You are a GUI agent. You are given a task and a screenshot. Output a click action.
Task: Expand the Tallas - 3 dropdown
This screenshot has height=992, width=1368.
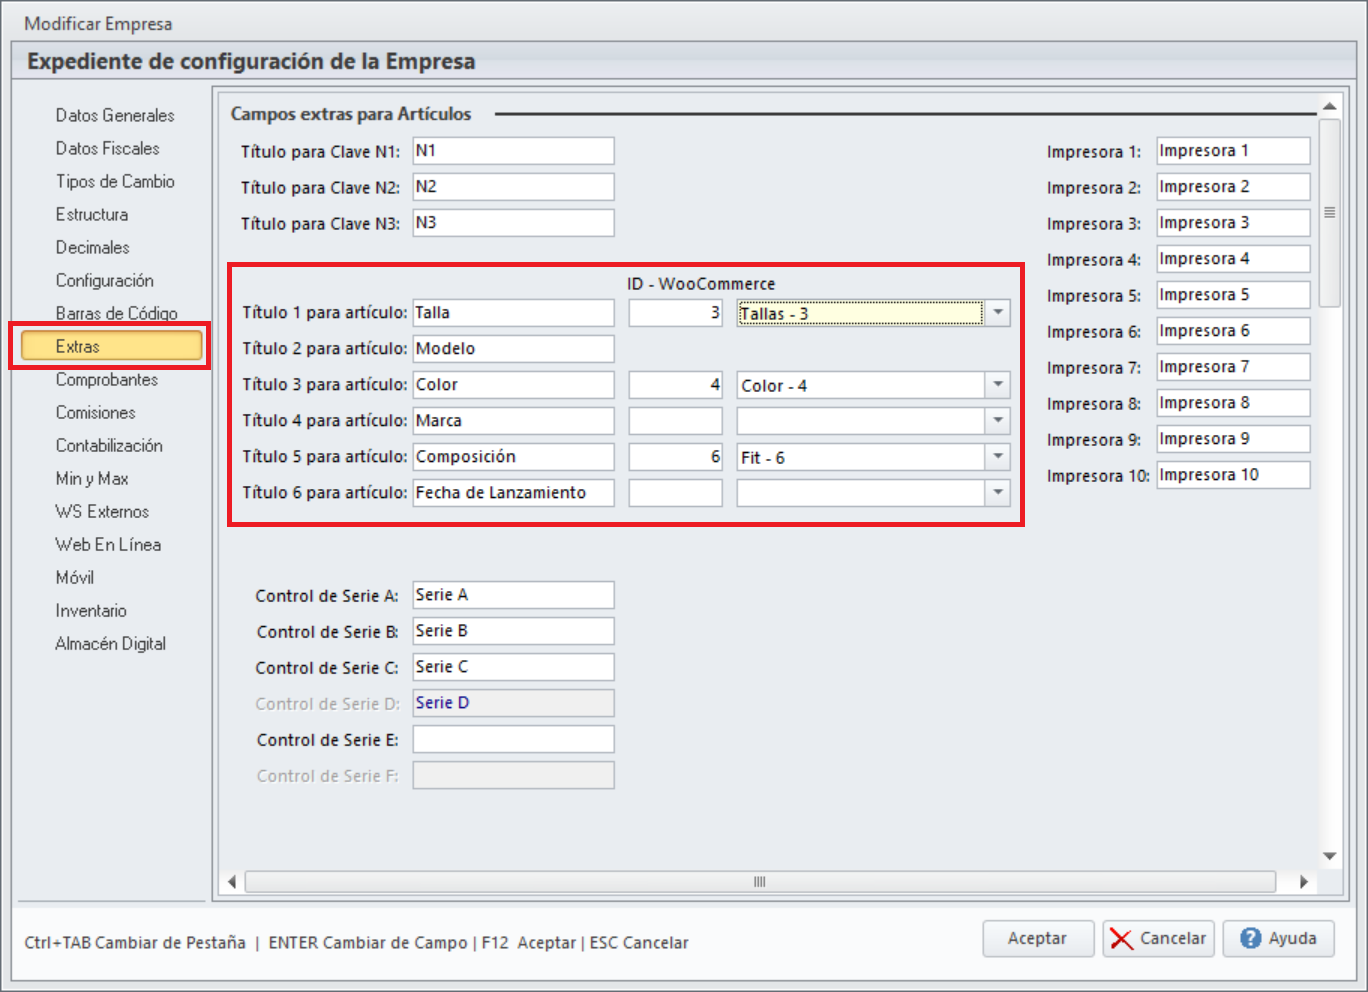[x=997, y=313]
